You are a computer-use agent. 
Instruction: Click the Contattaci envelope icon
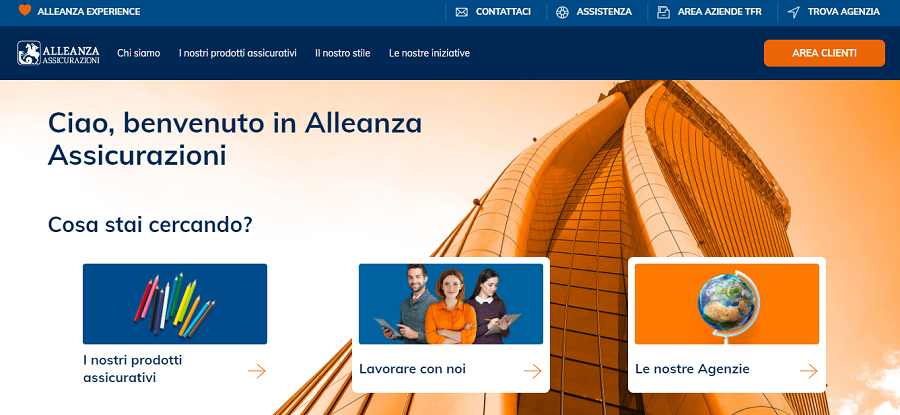click(461, 12)
